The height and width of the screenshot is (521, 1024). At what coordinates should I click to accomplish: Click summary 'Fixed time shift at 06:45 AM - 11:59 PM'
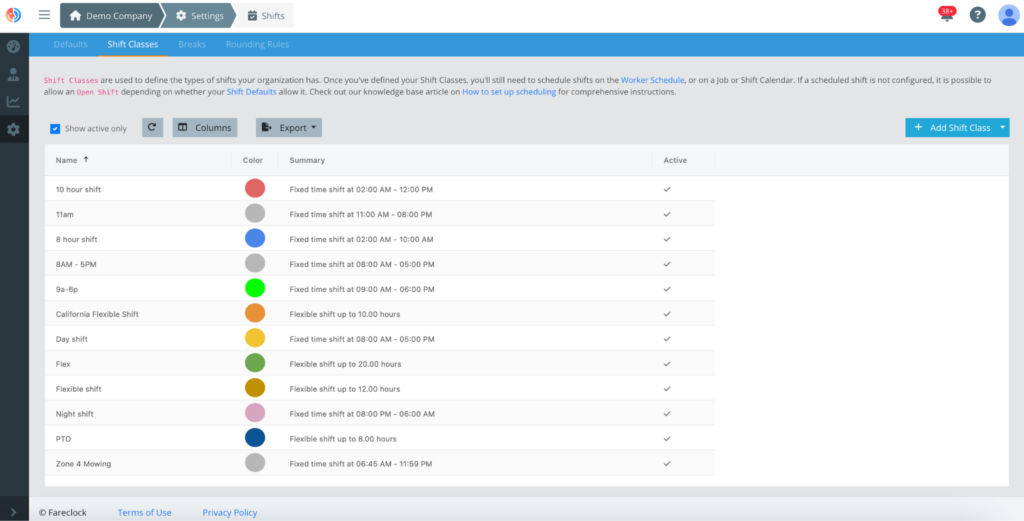(360, 464)
